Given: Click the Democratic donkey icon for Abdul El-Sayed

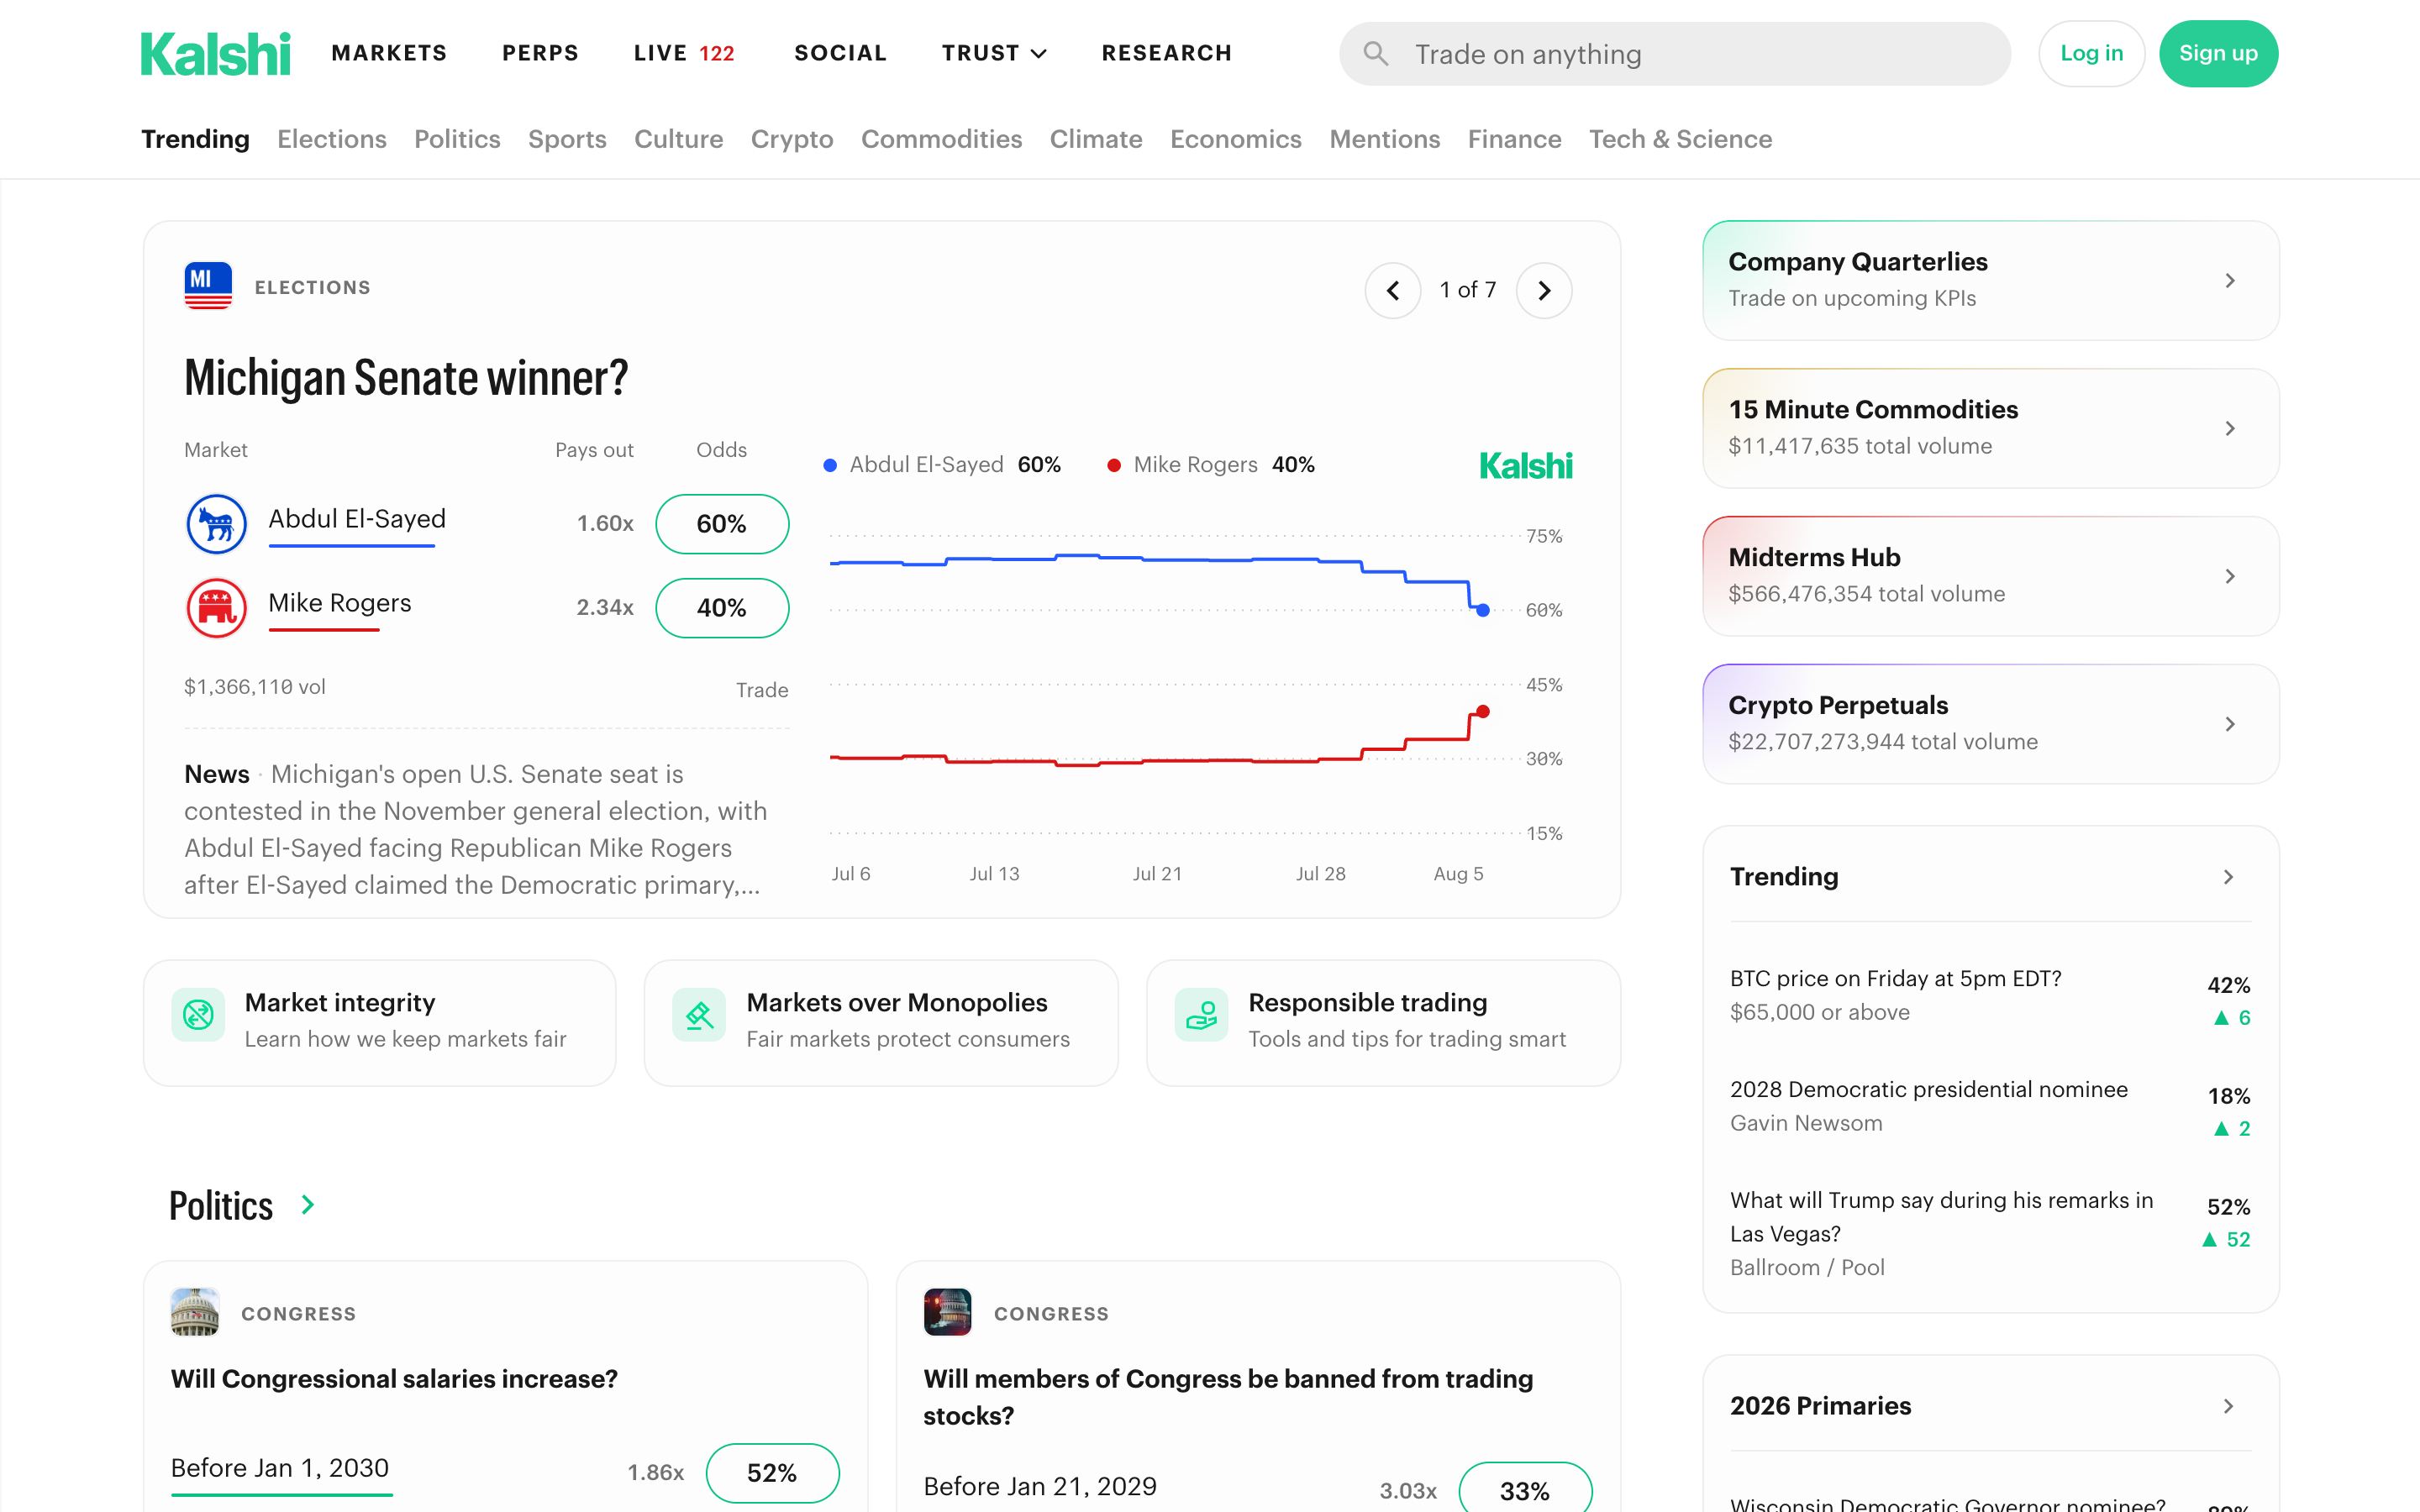Looking at the screenshot, I should (216, 523).
